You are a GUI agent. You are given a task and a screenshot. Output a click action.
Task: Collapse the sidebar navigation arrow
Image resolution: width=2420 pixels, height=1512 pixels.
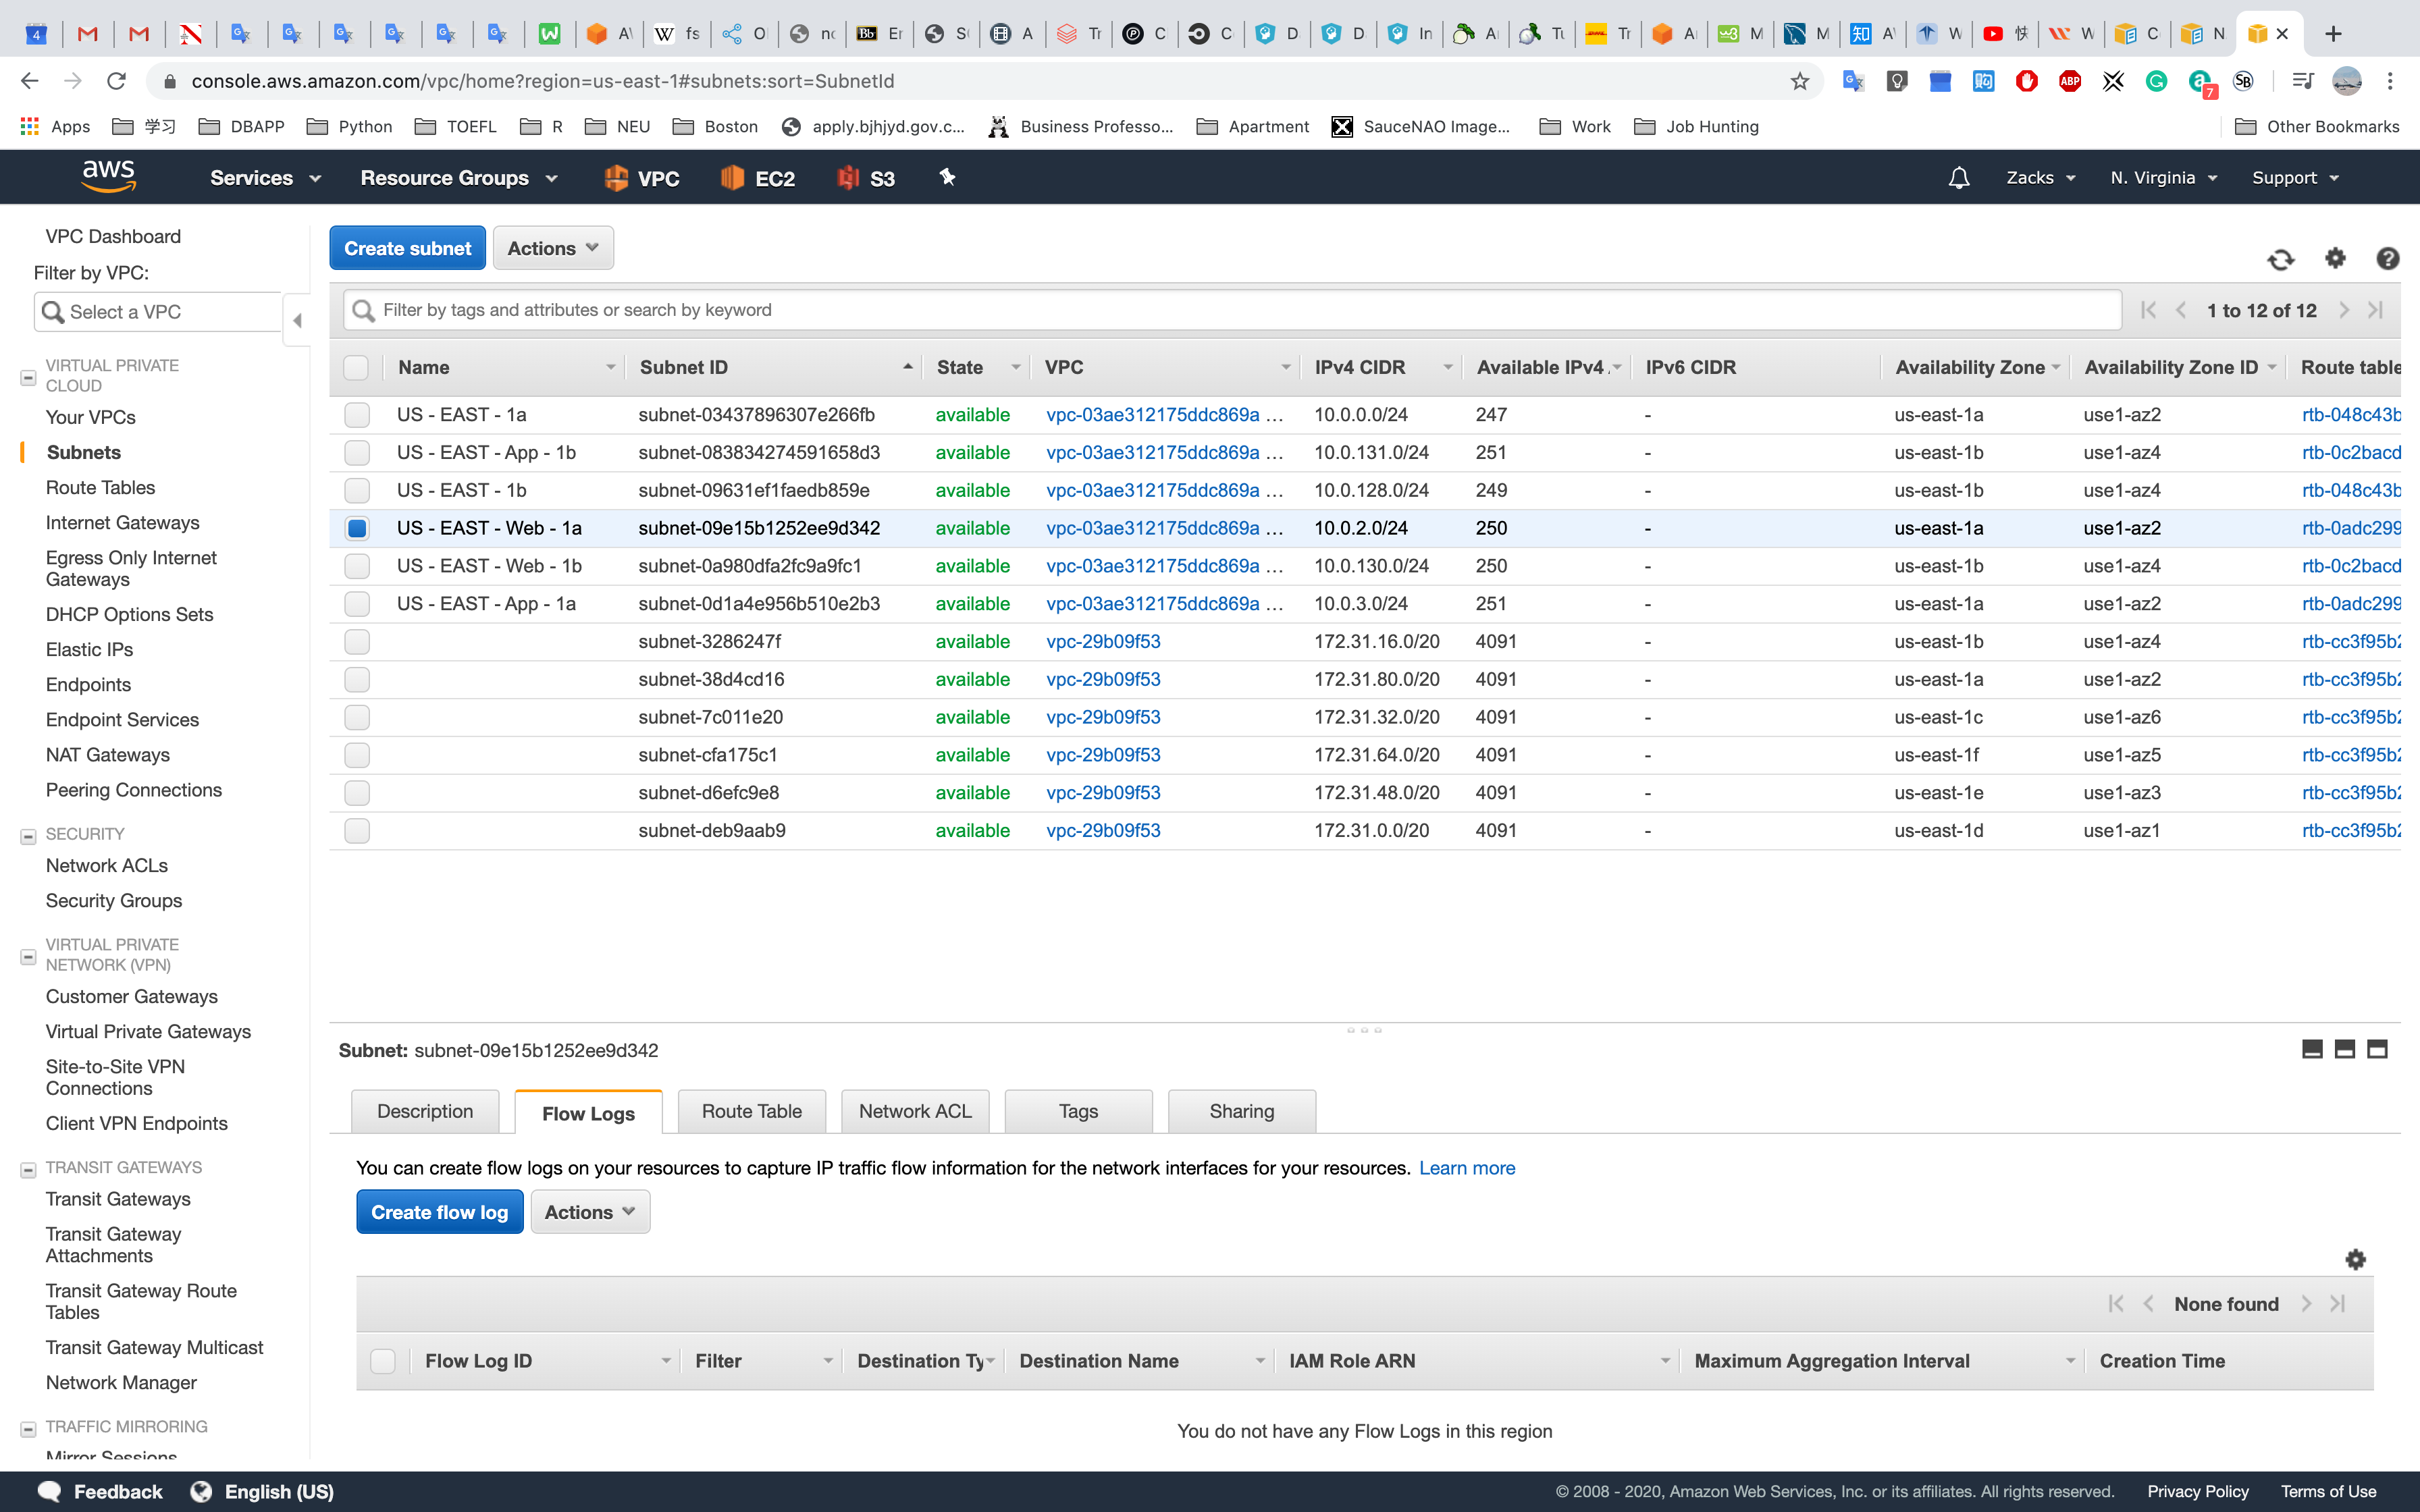(x=297, y=320)
